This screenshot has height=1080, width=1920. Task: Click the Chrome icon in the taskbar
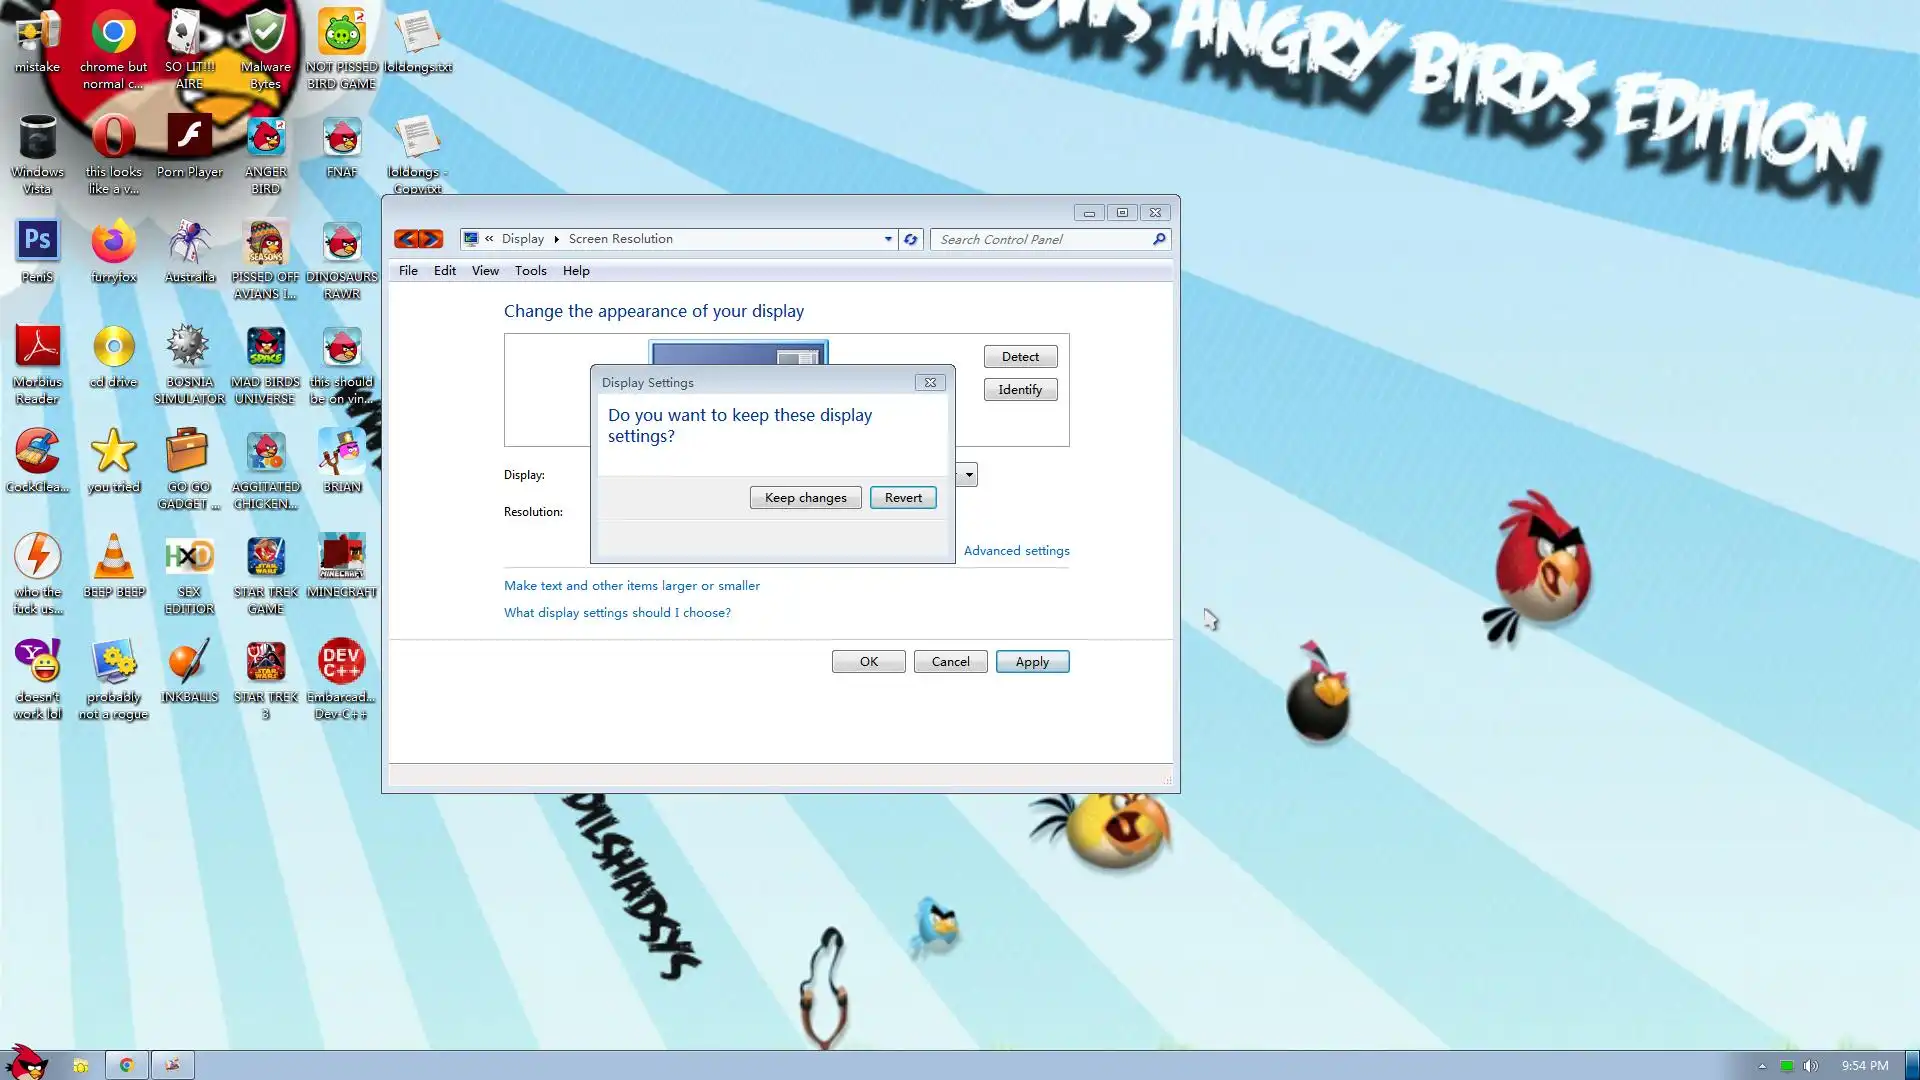[126, 1065]
